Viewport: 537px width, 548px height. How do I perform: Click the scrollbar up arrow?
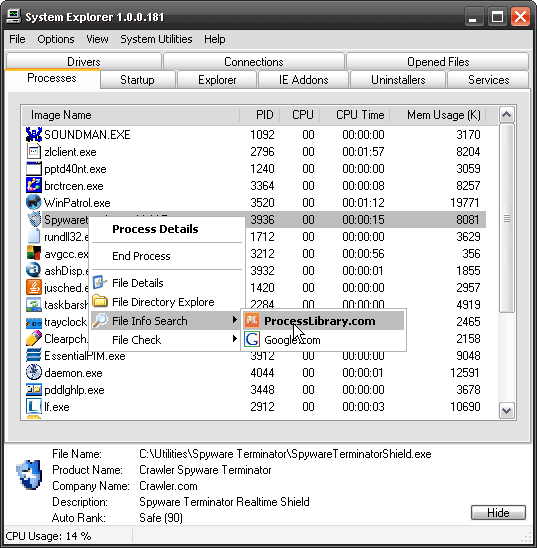[506, 115]
